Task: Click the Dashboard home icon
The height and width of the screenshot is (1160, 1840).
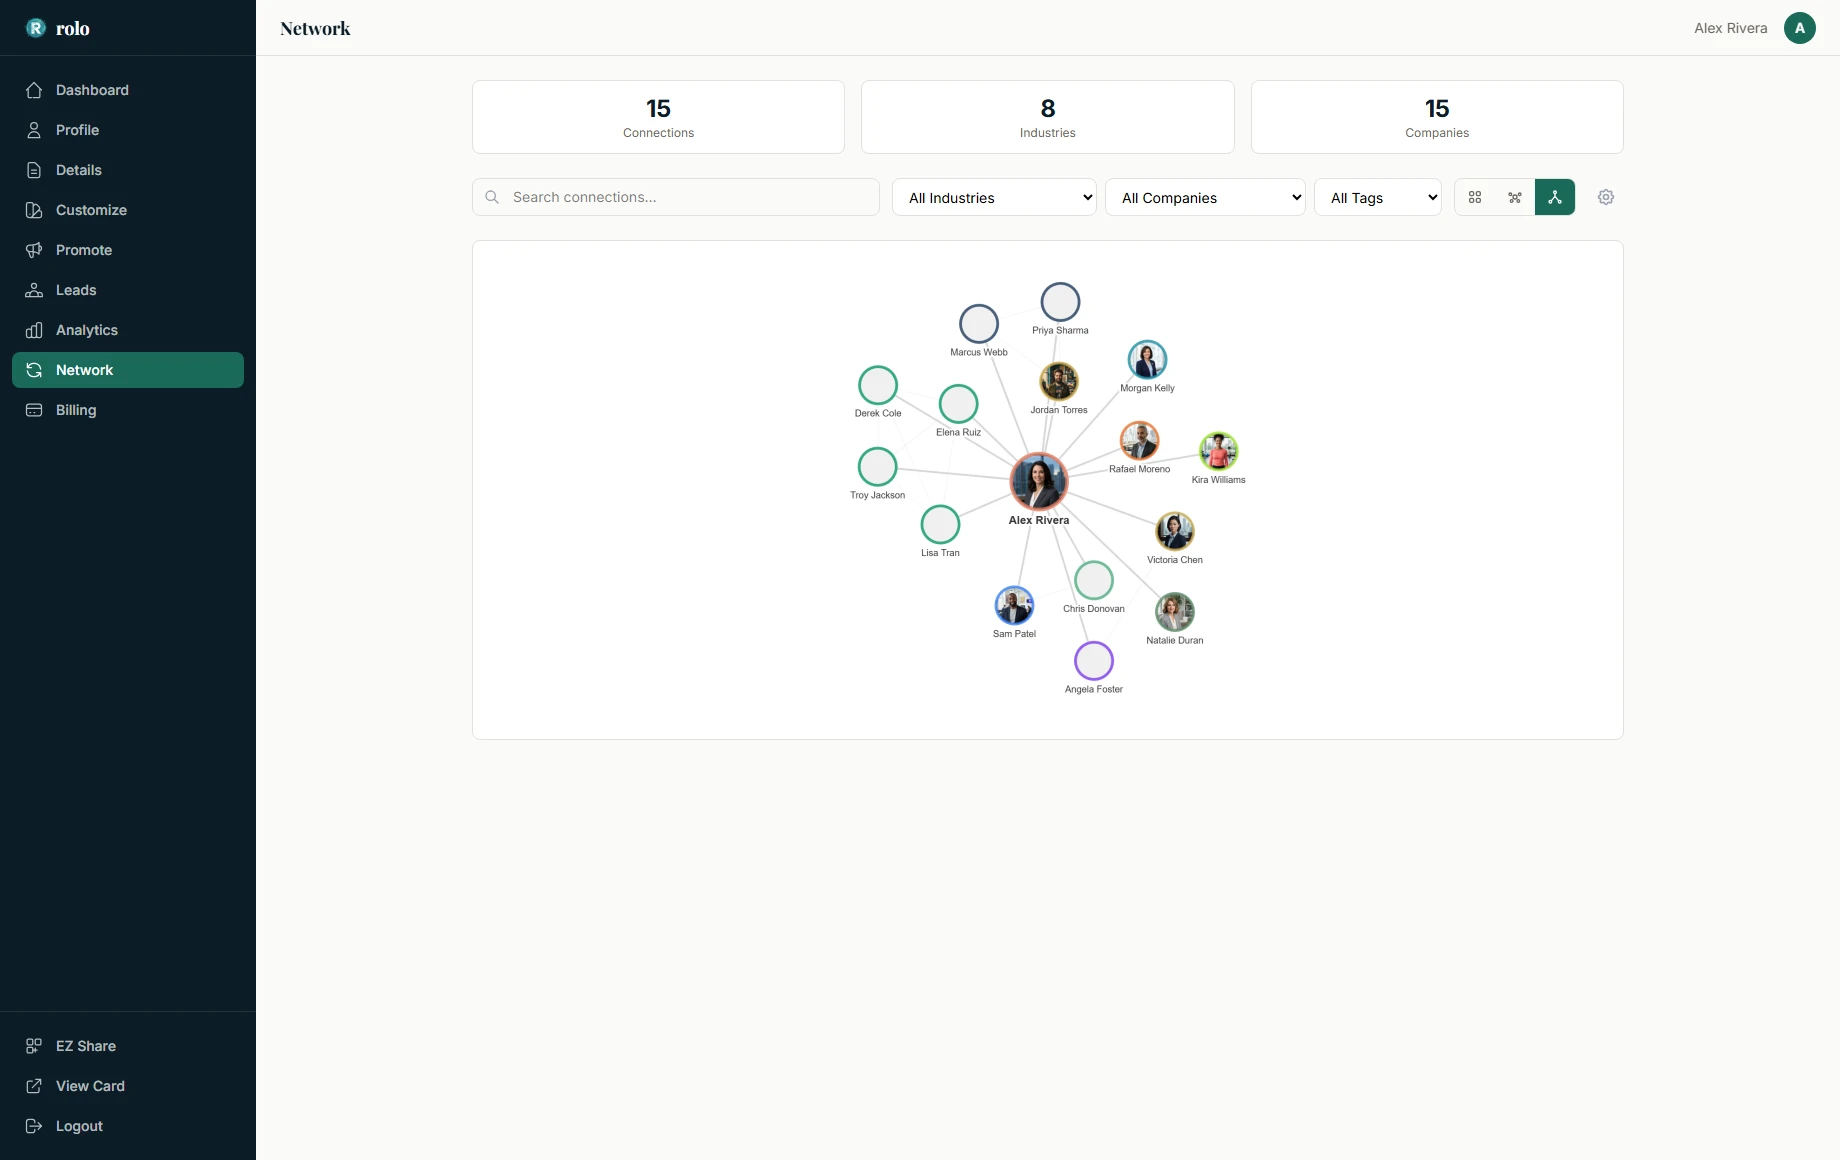Action: pyautogui.click(x=34, y=90)
